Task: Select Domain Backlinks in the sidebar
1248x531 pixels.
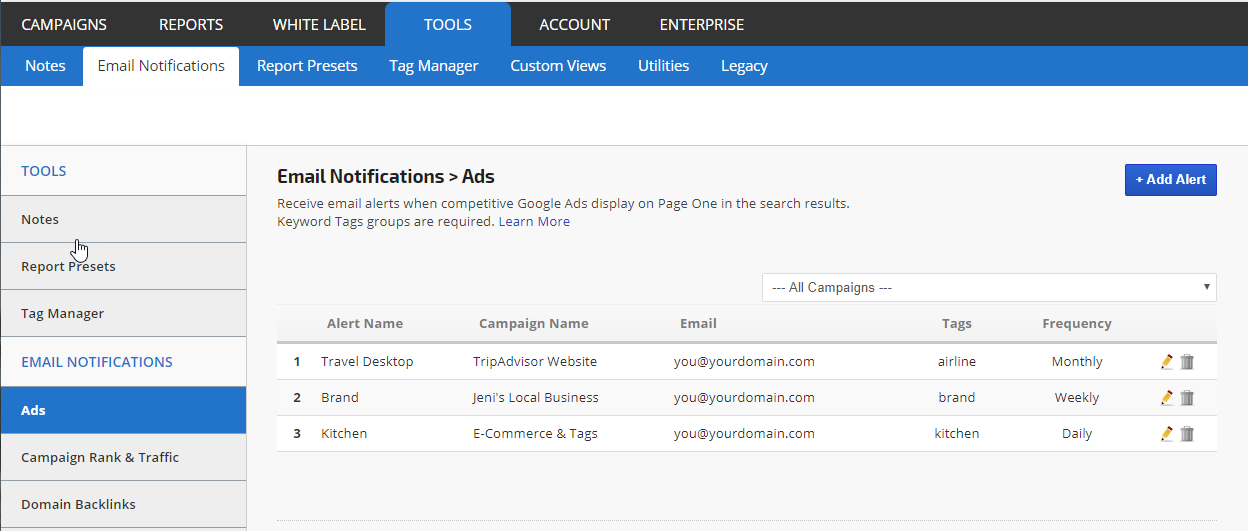Action: pyautogui.click(x=78, y=505)
